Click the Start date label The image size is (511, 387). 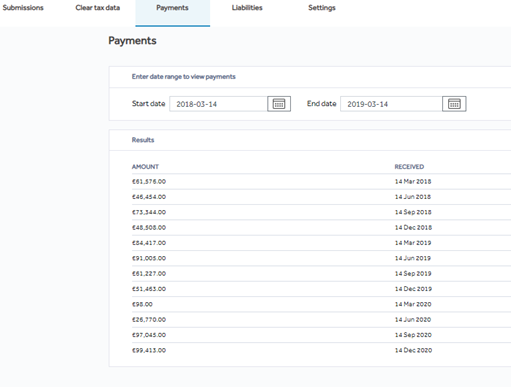[x=149, y=104]
